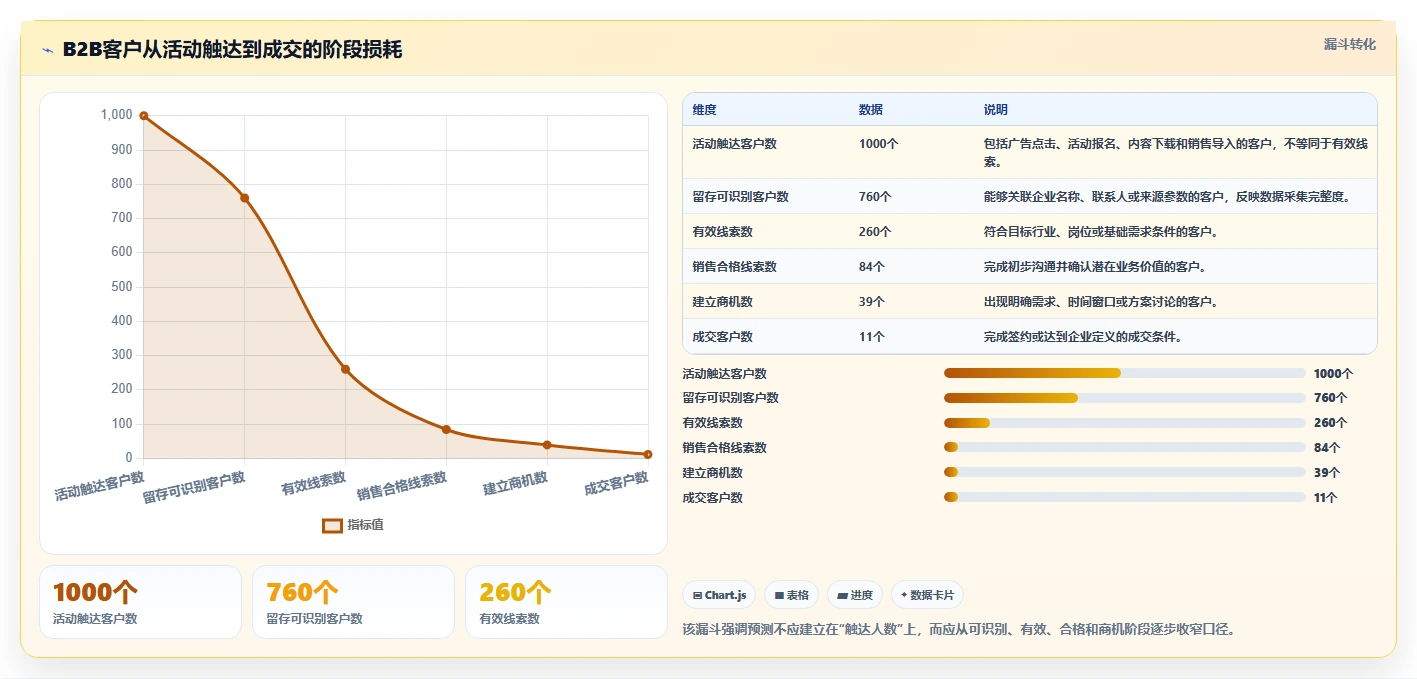This screenshot has height=679, width=1417.
Task: Click the 成交客户数 label in the progress list
Action: click(713, 497)
